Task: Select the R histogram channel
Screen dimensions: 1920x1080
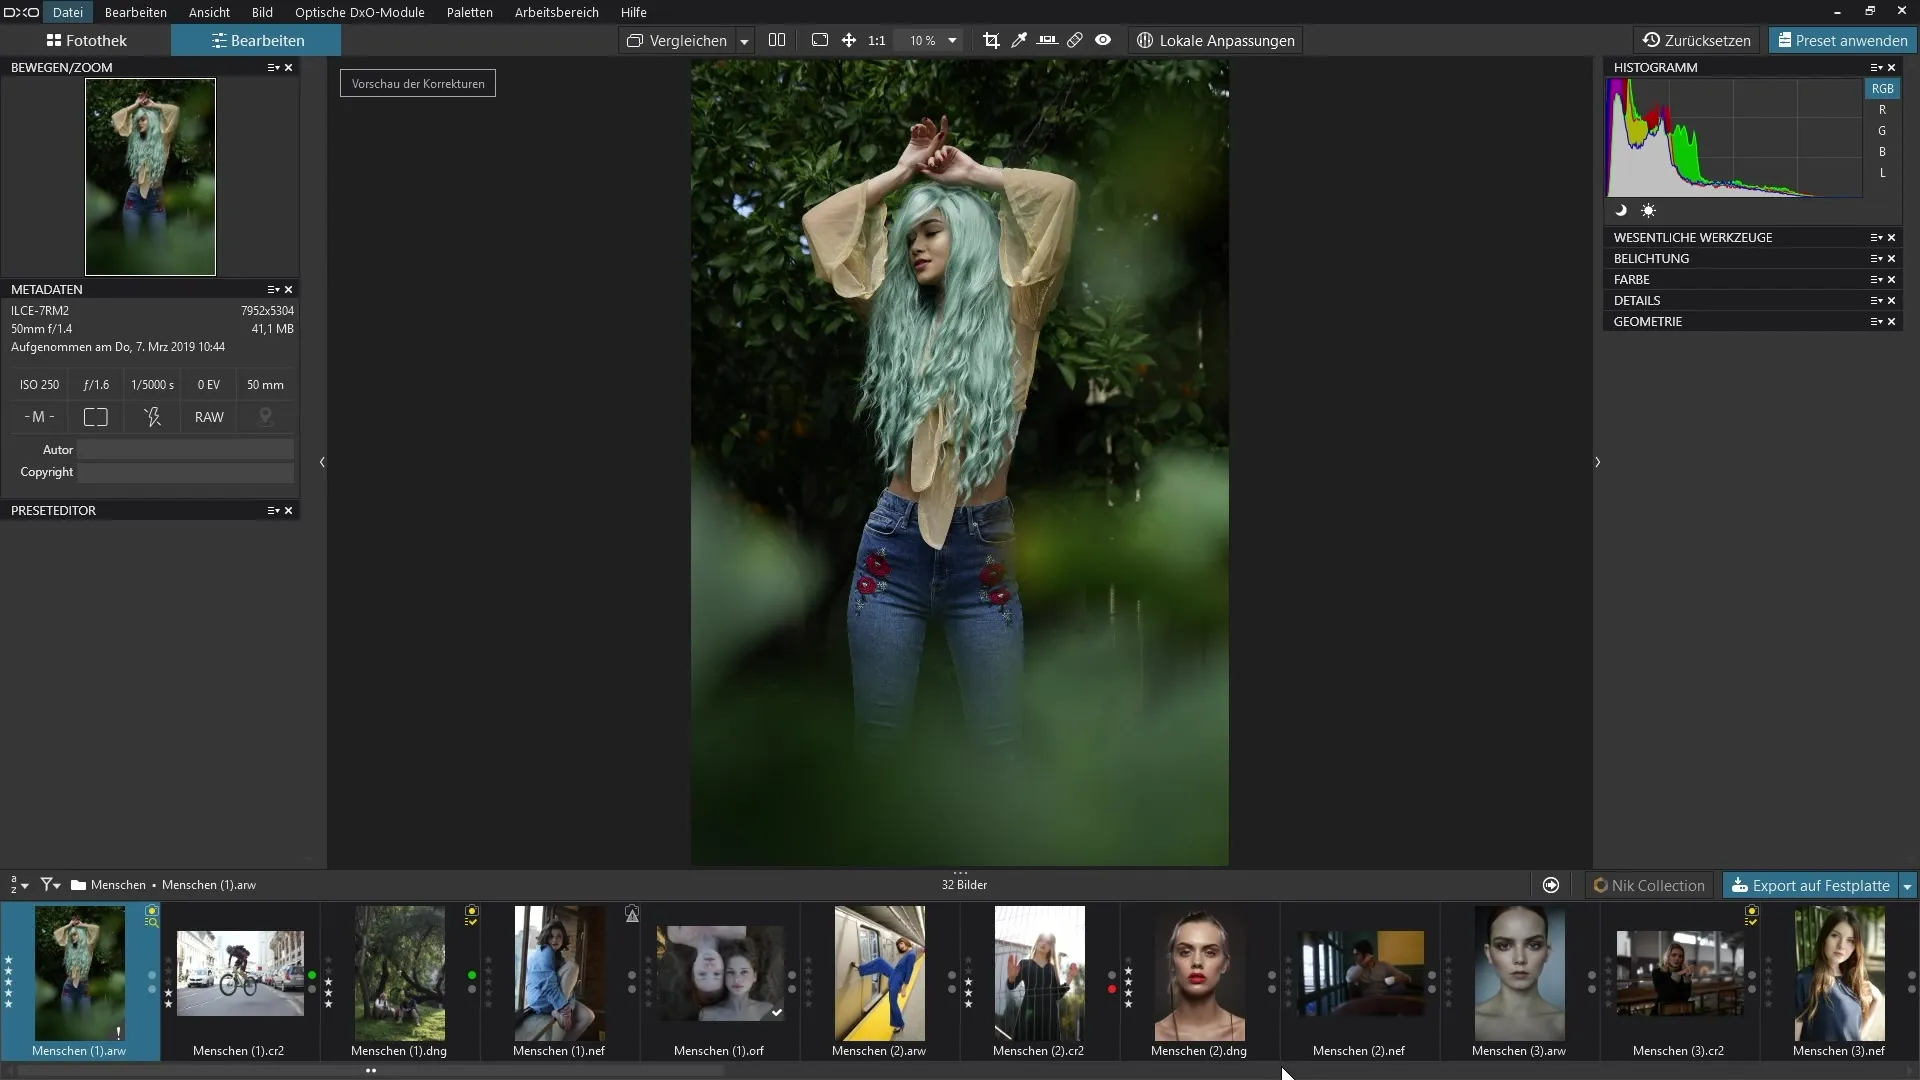Action: [x=1882, y=110]
